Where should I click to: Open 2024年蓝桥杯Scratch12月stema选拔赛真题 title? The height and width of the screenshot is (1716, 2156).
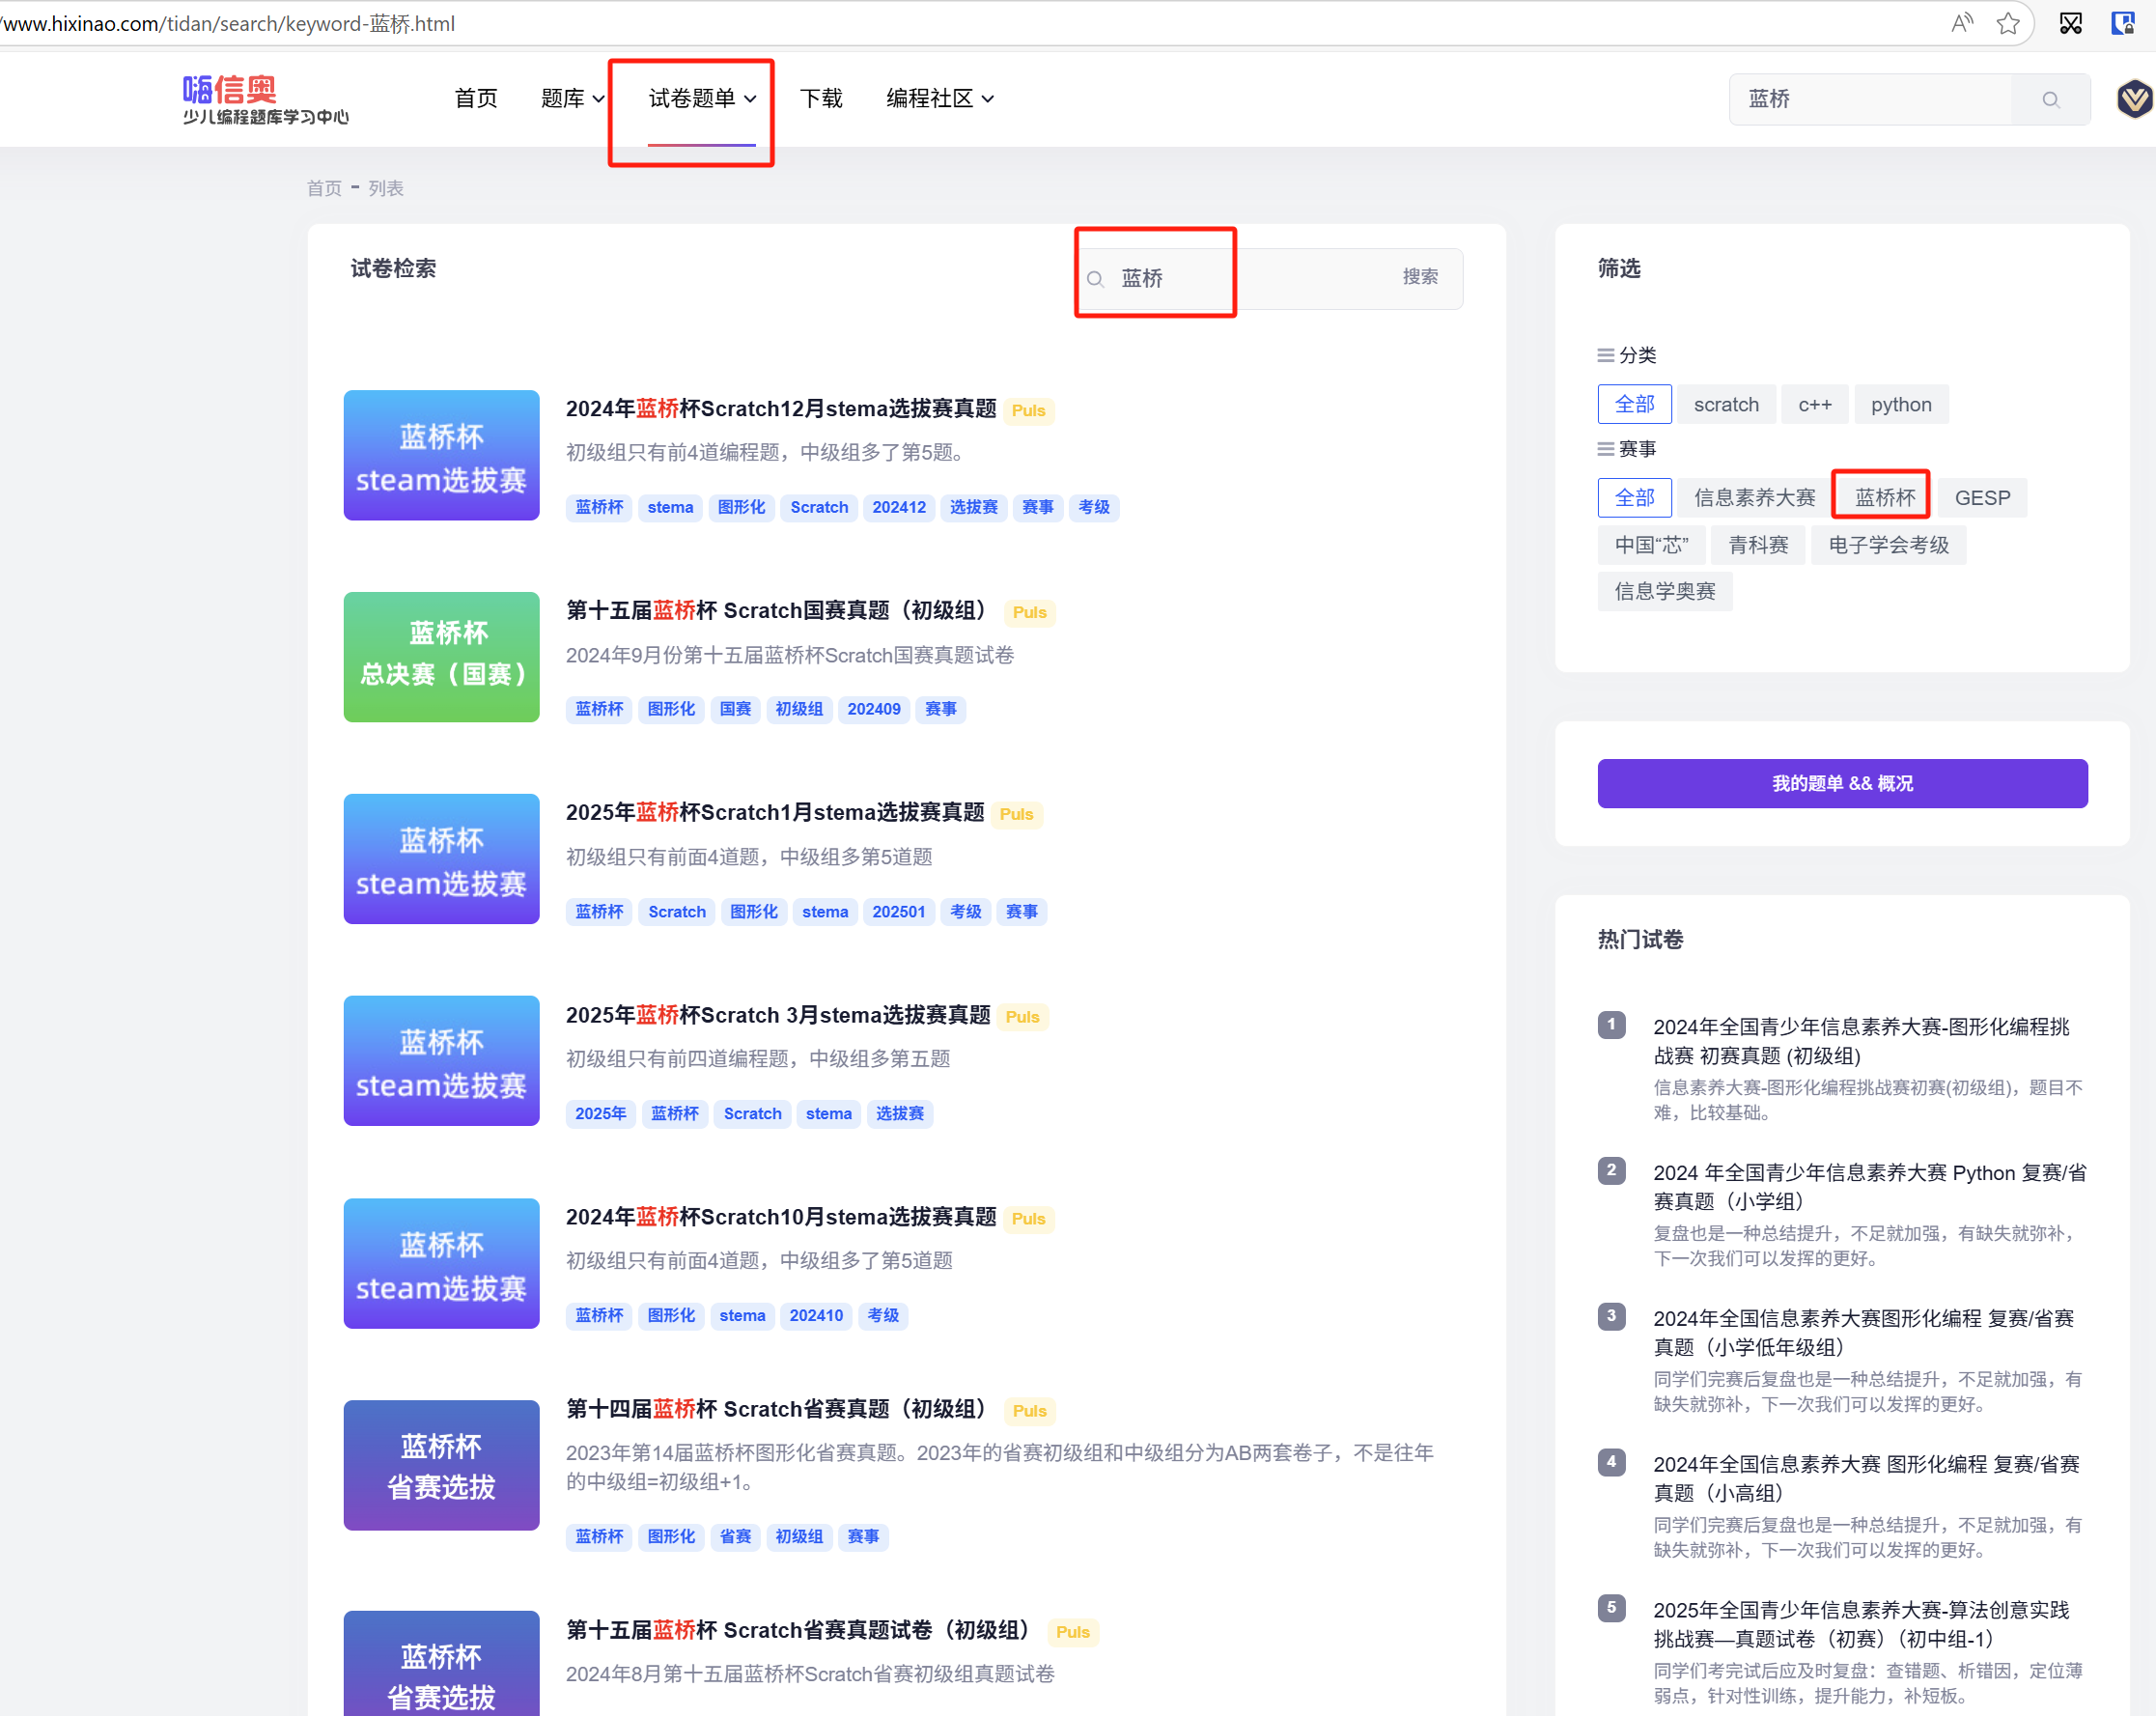(781, 408)
